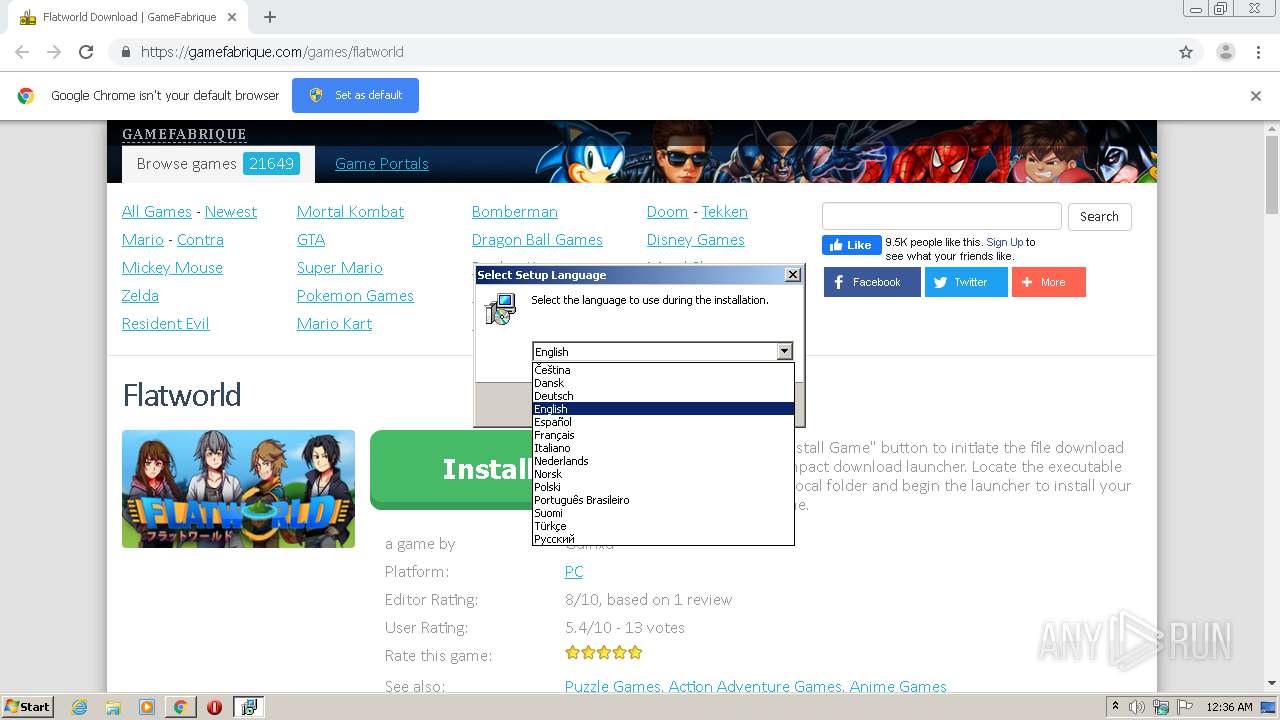Click the GameFabrique logo
This screenshot has height=720, width=1280.
point(184,134)
